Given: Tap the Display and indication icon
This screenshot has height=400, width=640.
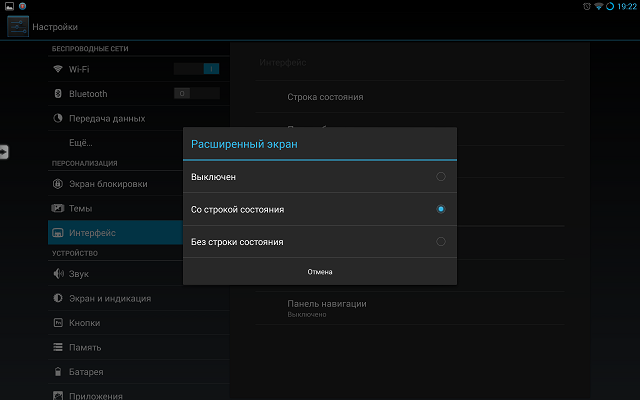Looking at the screenshot, I should point(59,298).
